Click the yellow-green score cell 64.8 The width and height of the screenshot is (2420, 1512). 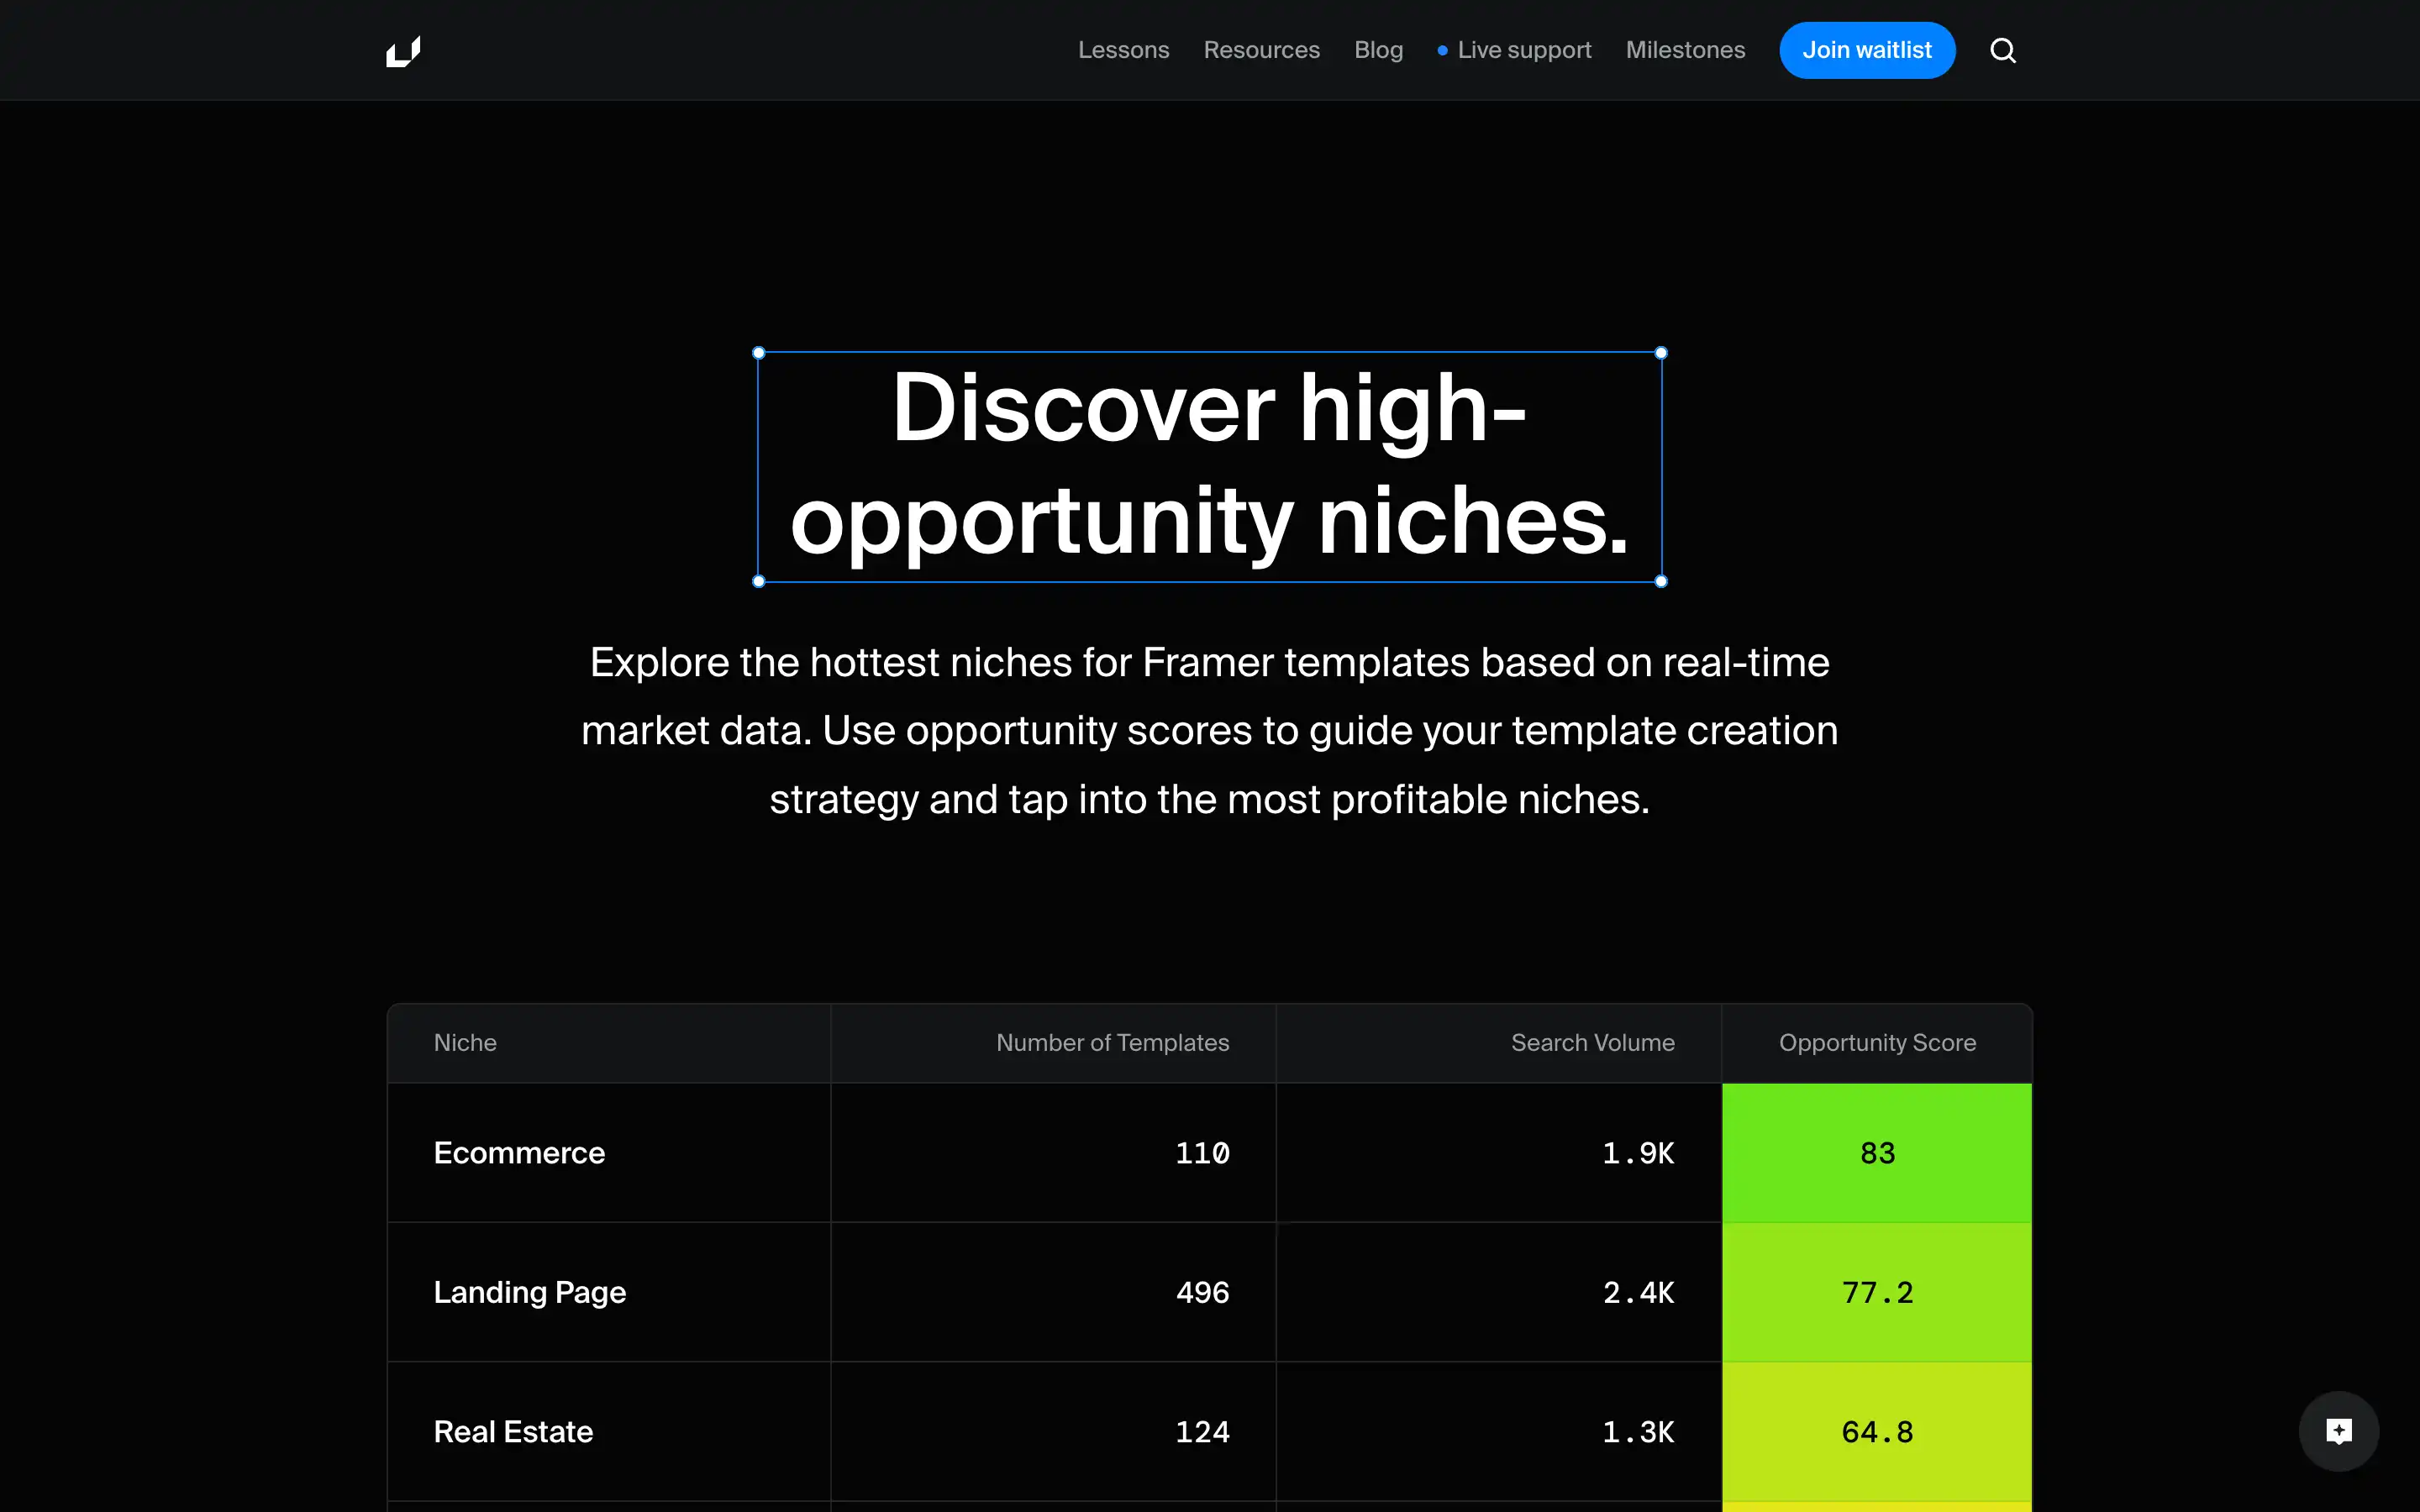pos(1877,1432)
